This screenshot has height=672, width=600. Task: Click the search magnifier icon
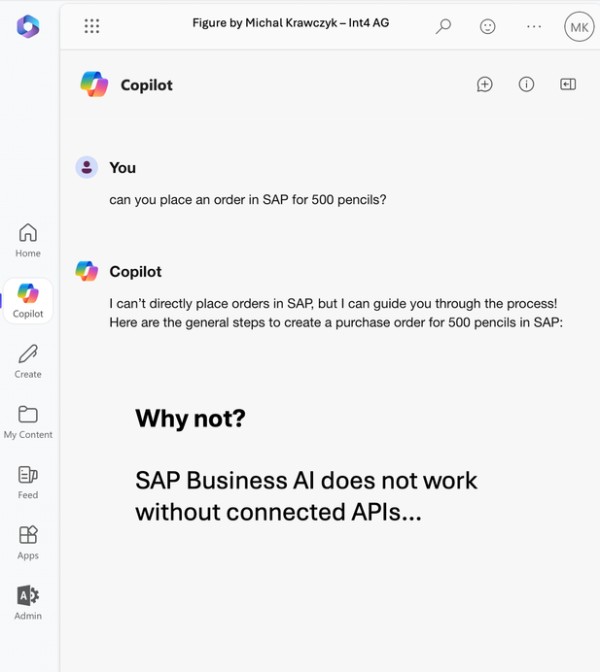[x=444, y=27]
